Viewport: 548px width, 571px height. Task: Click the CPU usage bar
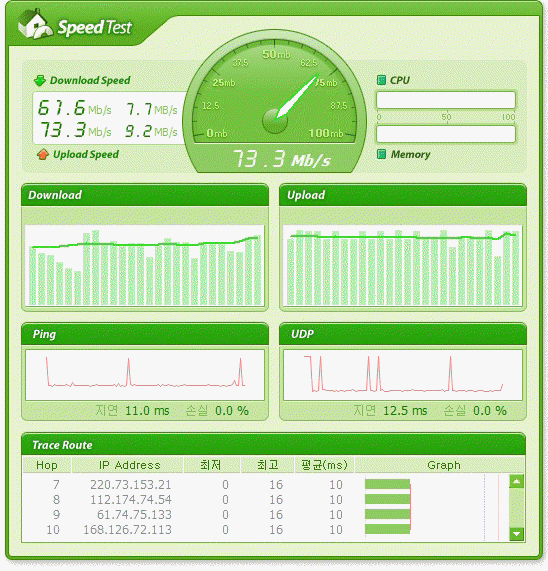pos(446,100)
